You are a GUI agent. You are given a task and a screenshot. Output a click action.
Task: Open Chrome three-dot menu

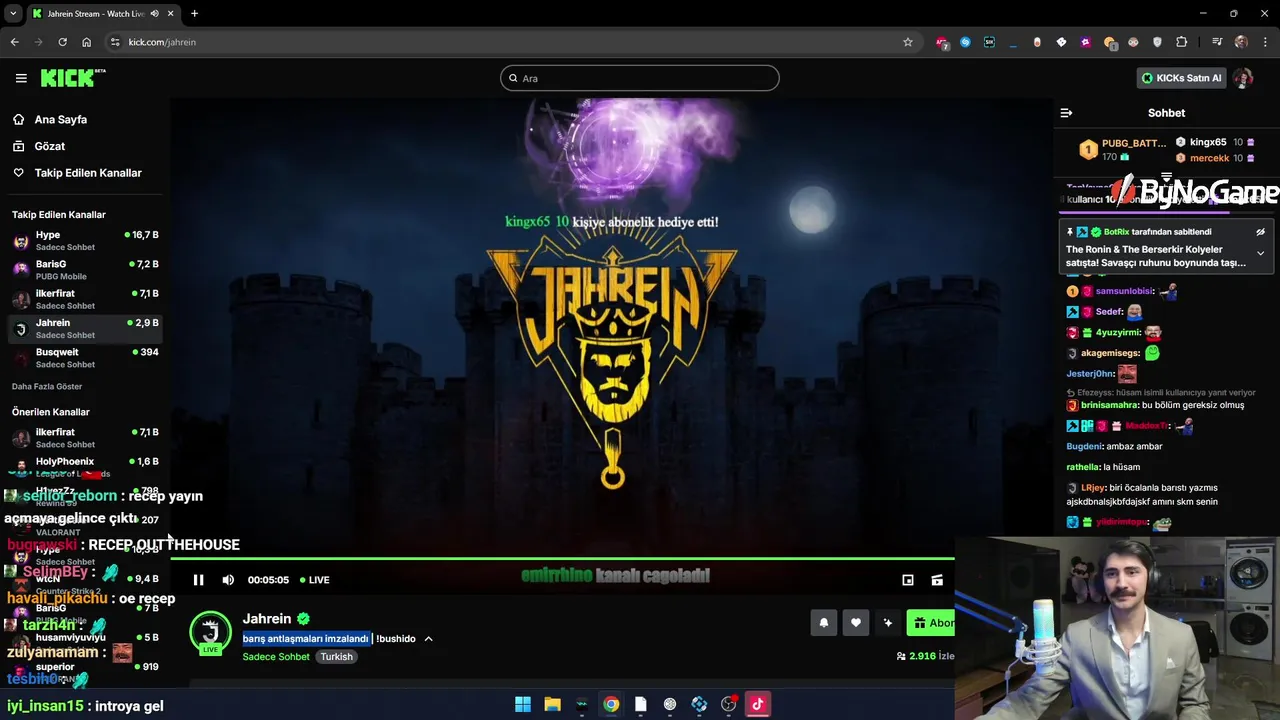pyautogui.click(x=1265, y=42)
